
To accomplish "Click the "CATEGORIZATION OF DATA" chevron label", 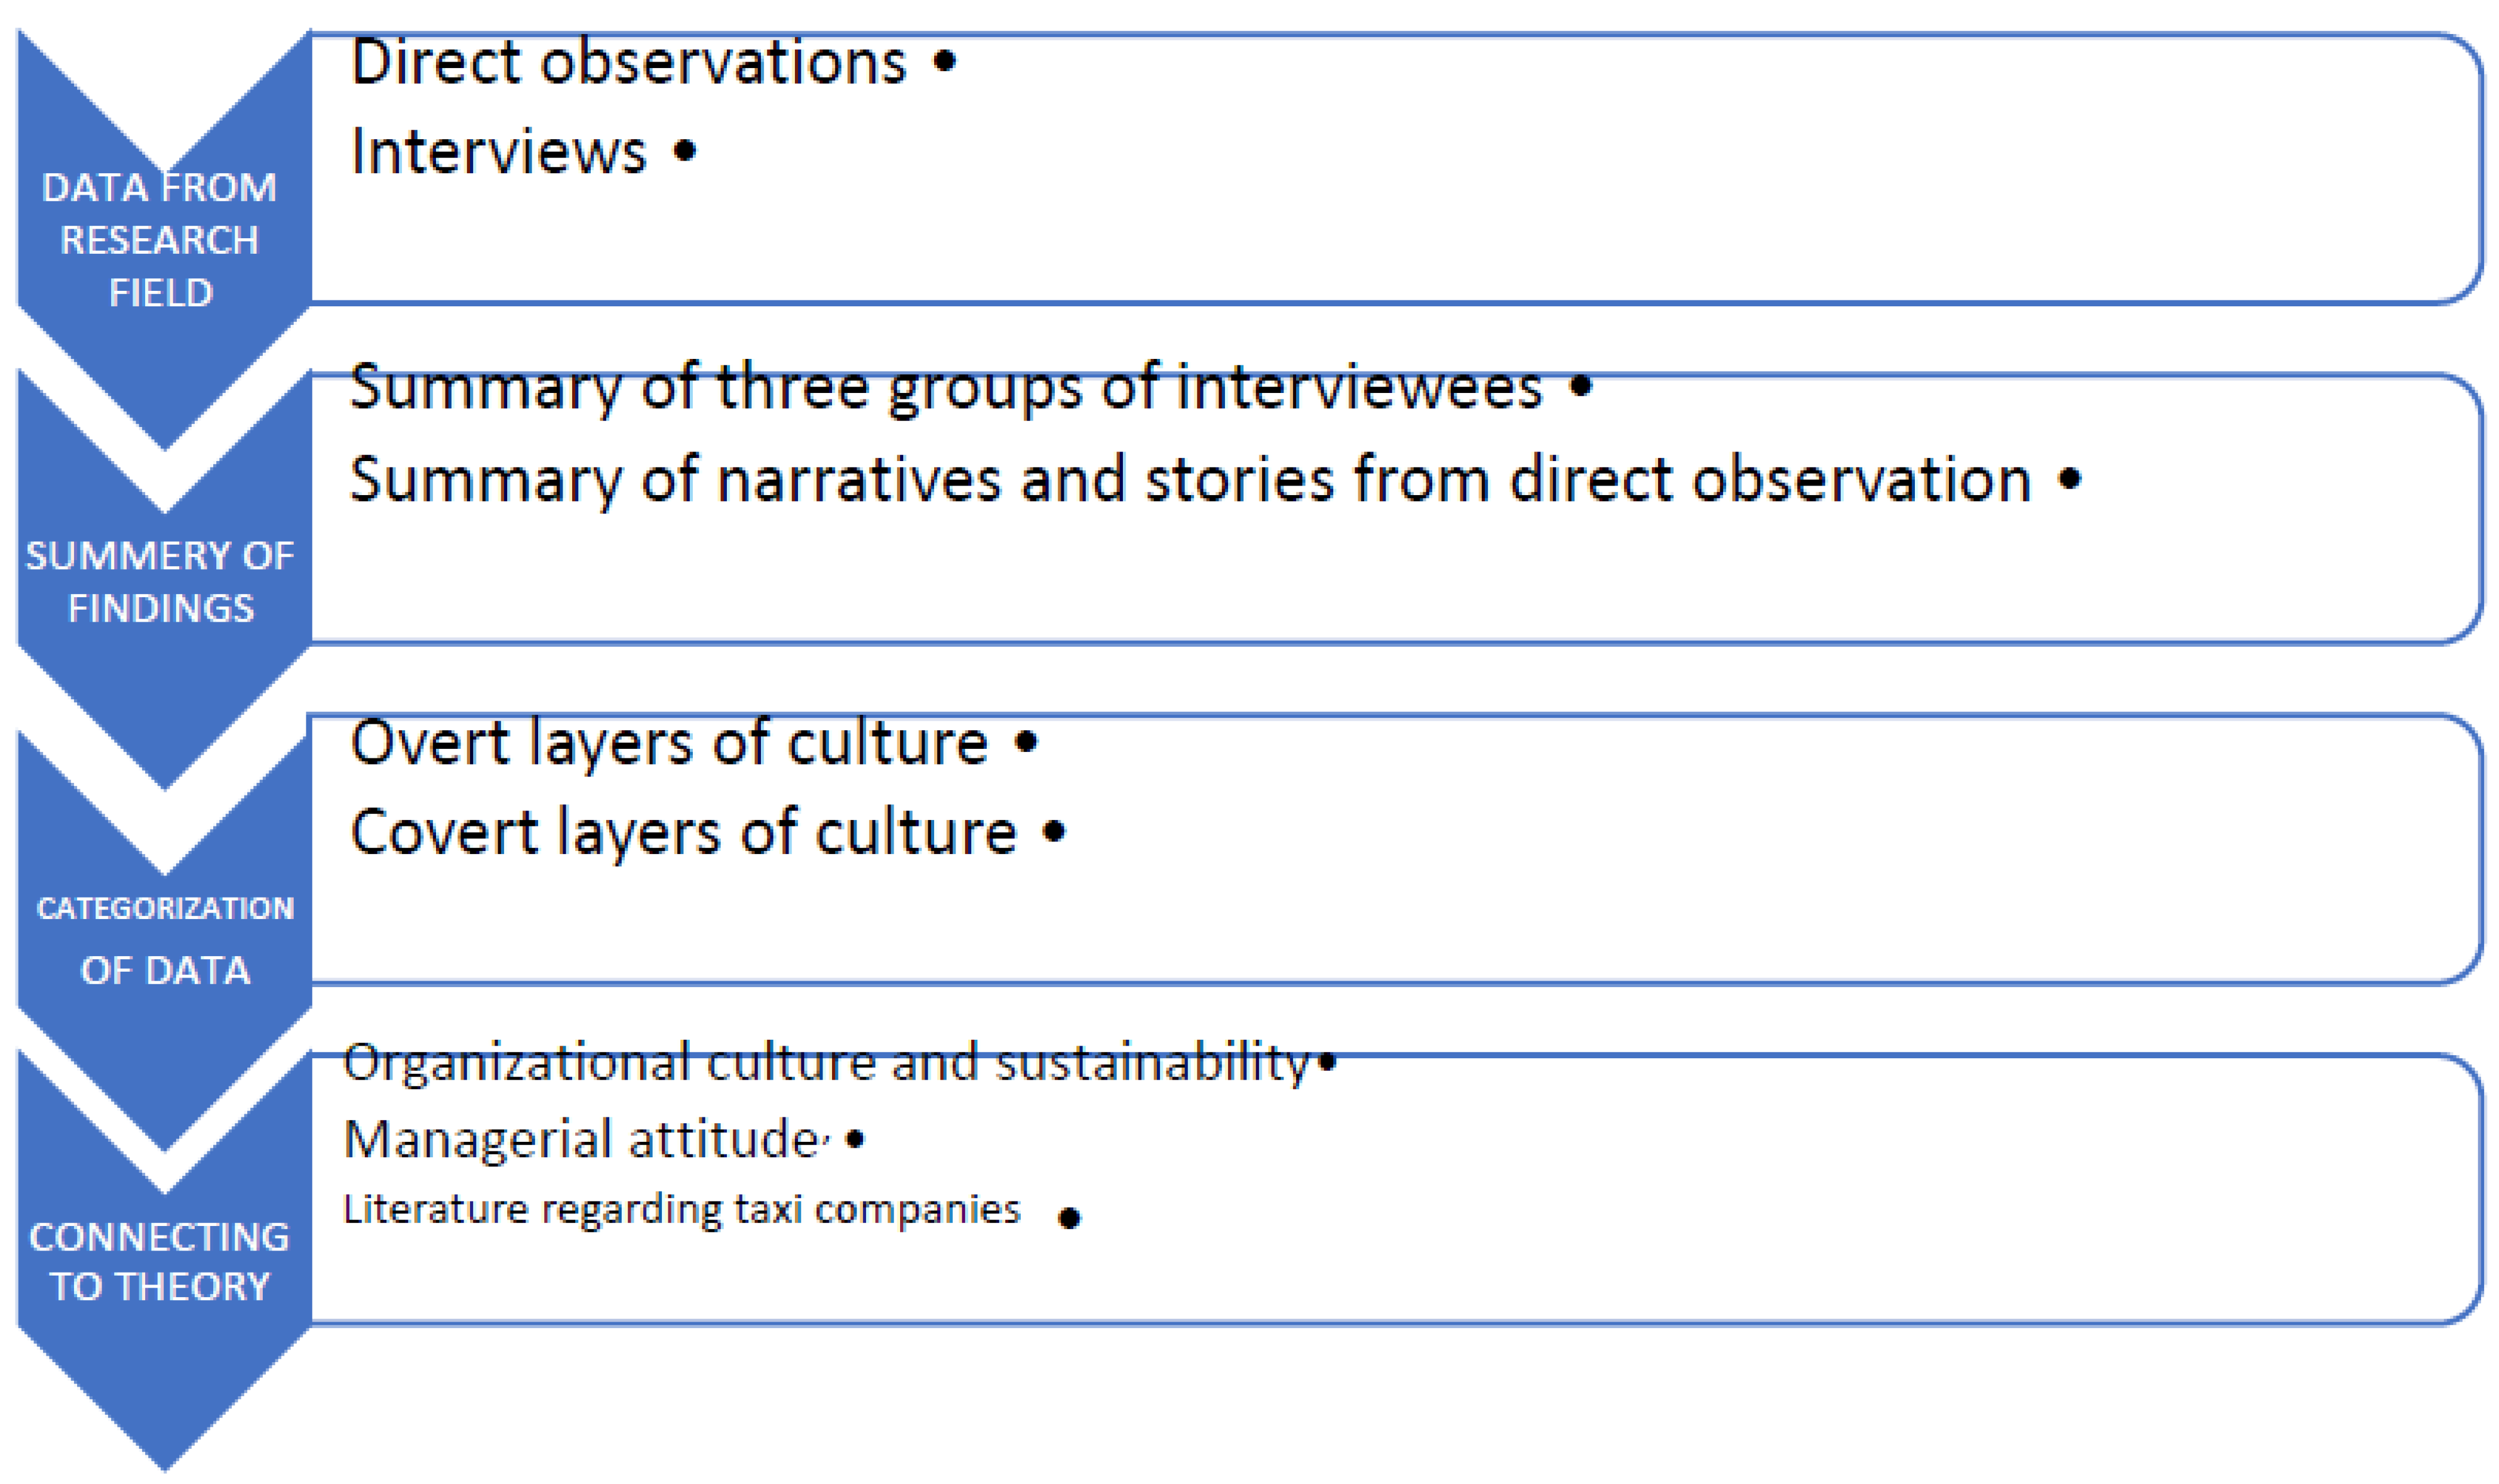I will coord(165,939).
